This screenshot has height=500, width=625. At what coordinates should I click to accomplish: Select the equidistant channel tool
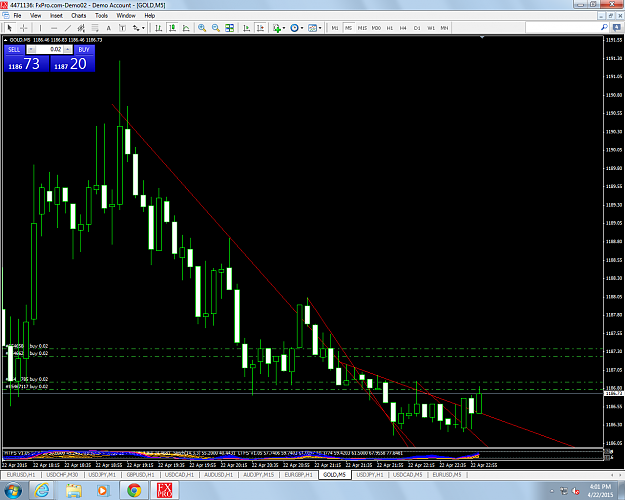(81, 28)
